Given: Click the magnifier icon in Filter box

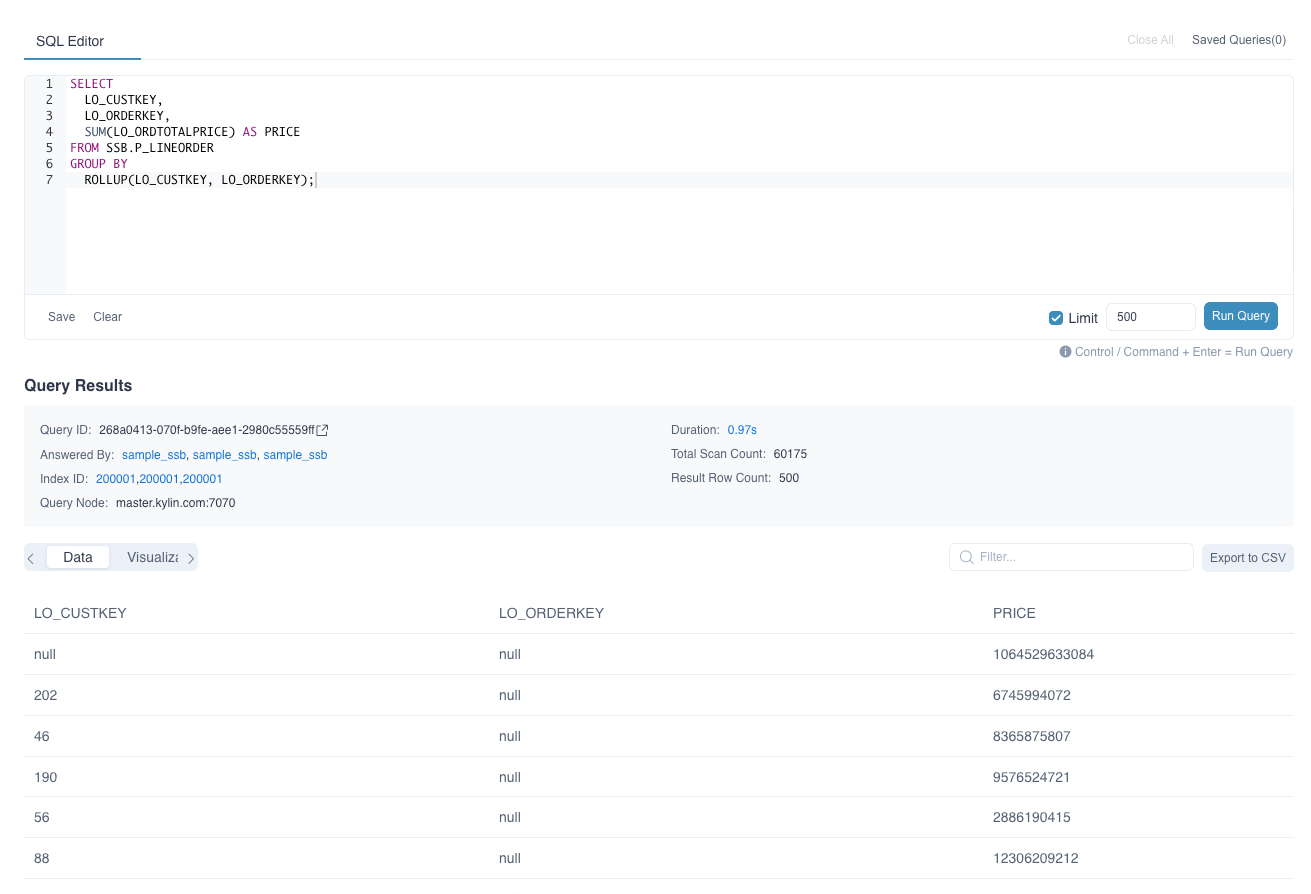Looking at the screenshot, I should click(x=966, y=557).
